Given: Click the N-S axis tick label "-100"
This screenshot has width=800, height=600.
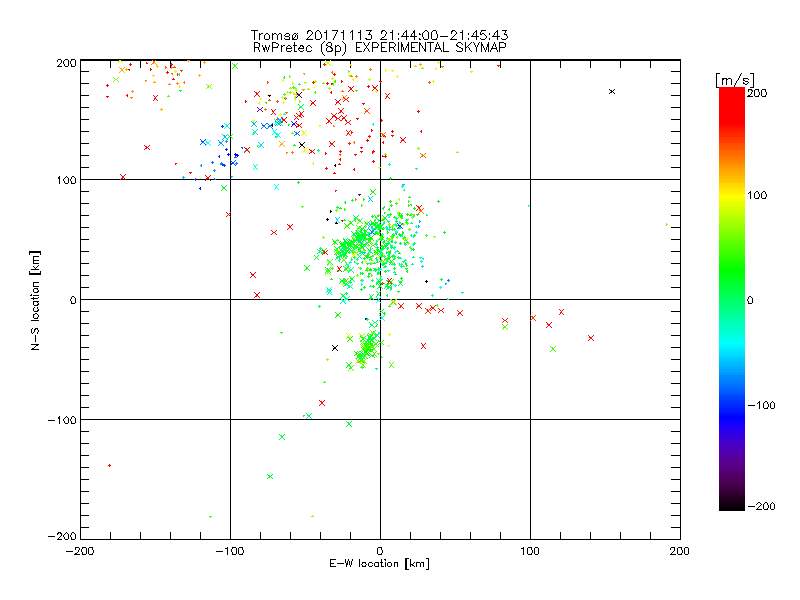Looking at the screenshot, I should [62, 420].
